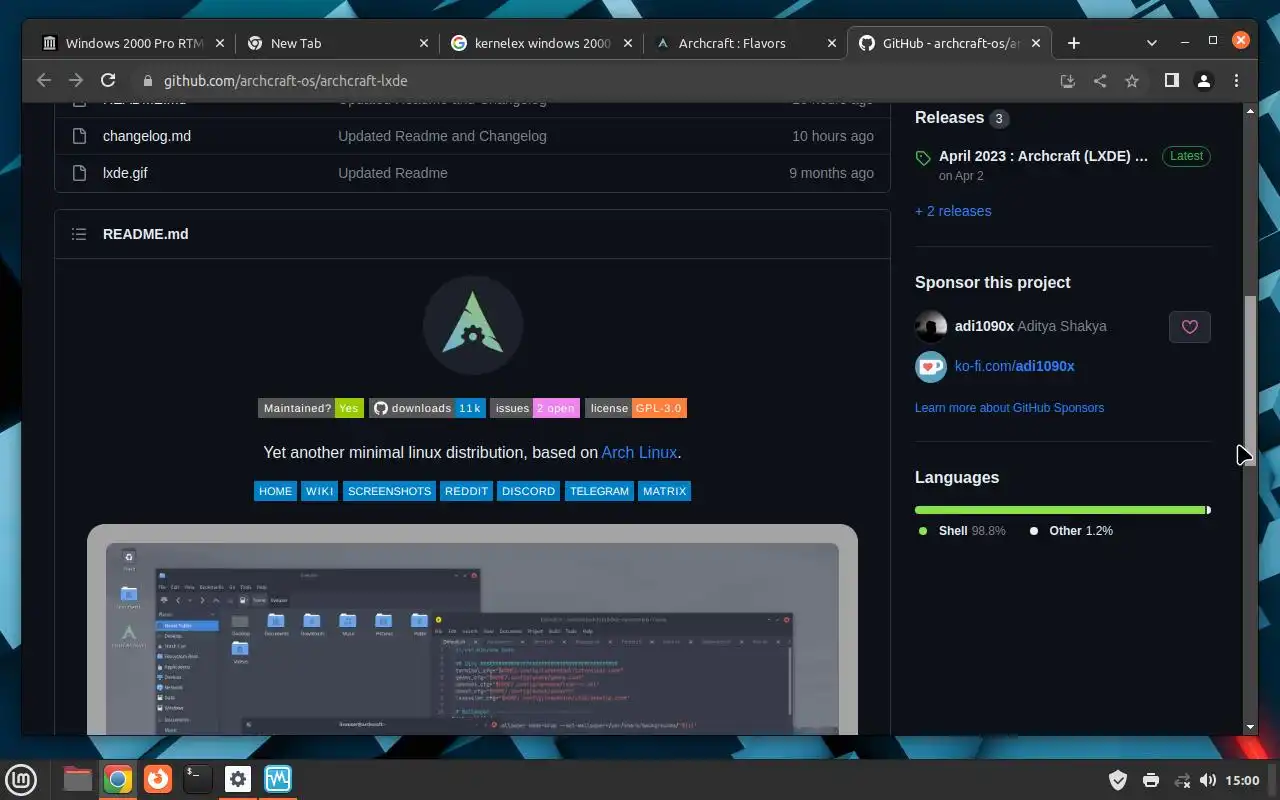Toggle the browser side panel

coord(1172,81)
